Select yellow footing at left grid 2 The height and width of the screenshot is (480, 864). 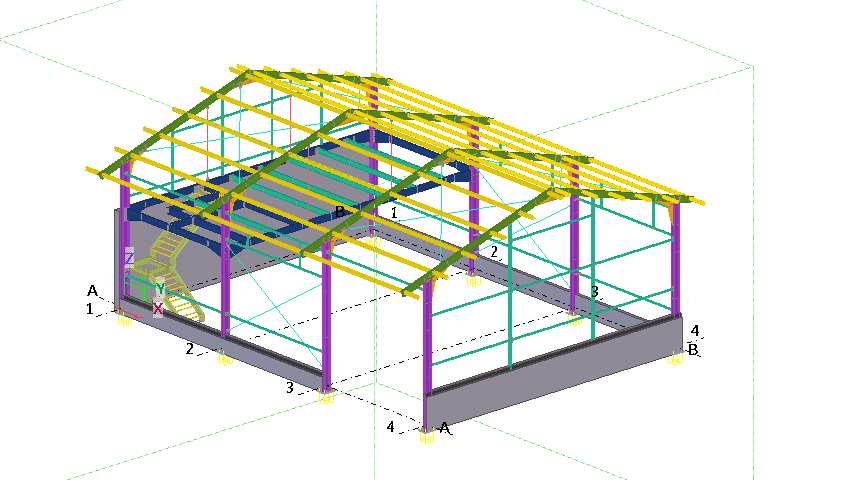click(x=224, y=359)
